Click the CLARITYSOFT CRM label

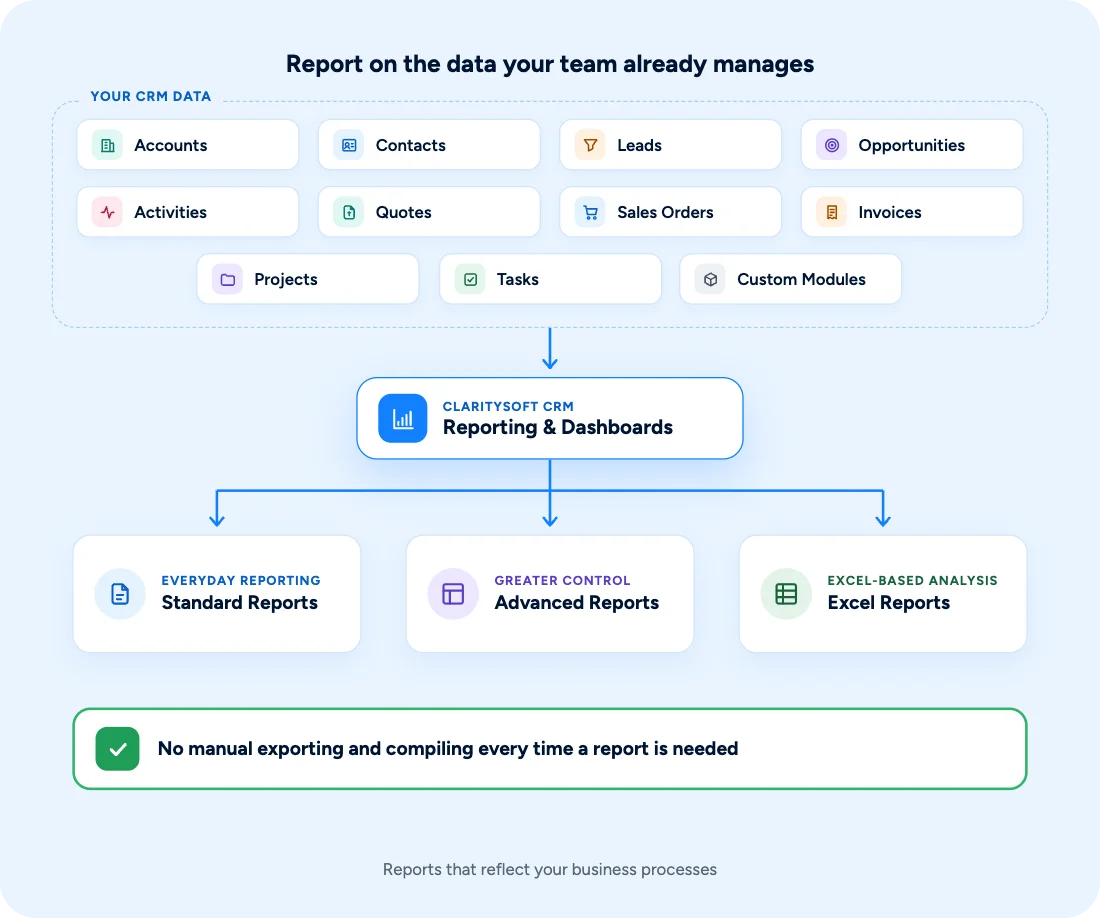508,406
